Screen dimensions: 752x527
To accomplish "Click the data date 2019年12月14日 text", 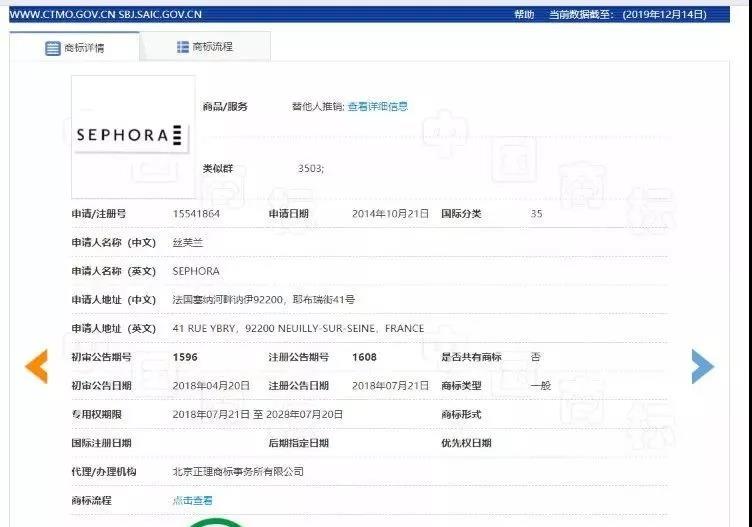I will tap(664, 14).
